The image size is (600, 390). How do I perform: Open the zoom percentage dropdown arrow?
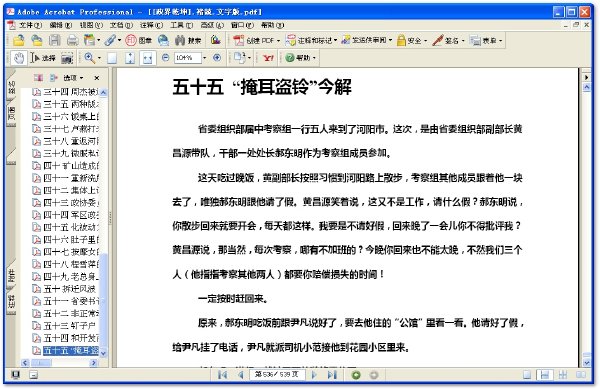click(205, 58)
